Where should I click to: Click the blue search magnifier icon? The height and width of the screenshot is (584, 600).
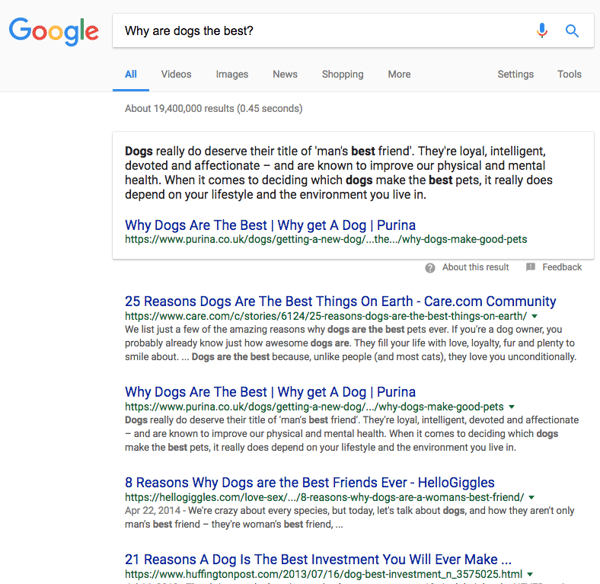(x=572, y=31)
